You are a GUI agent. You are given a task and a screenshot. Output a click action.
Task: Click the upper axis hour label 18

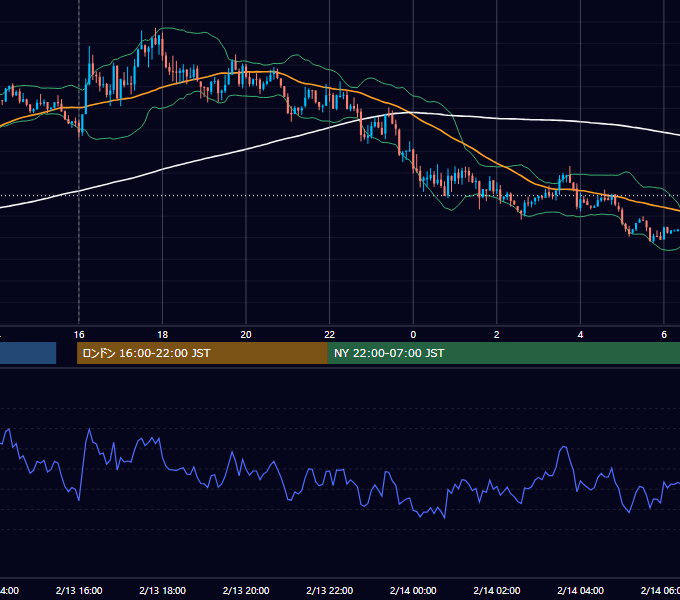[163, 335]
